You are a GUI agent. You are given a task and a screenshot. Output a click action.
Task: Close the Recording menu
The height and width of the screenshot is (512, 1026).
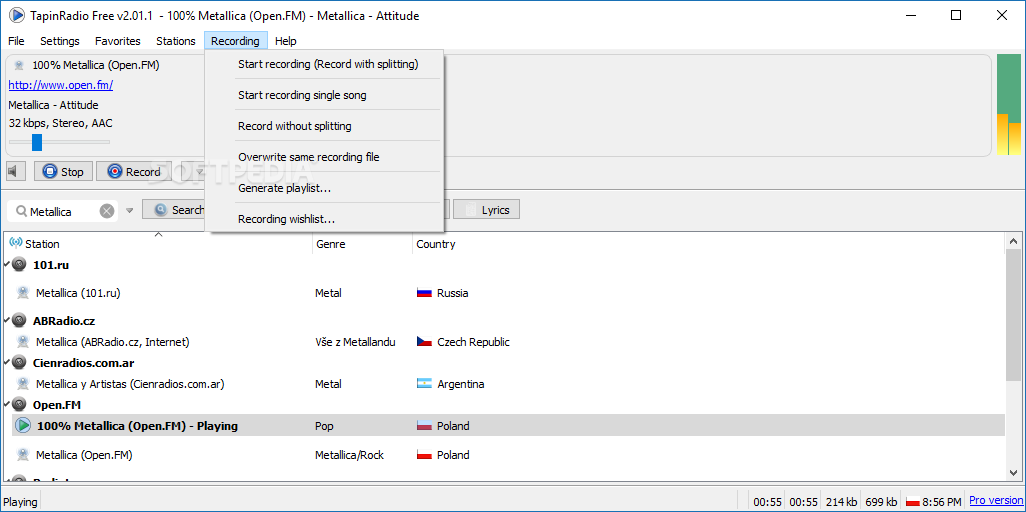(x=236, y=41)
